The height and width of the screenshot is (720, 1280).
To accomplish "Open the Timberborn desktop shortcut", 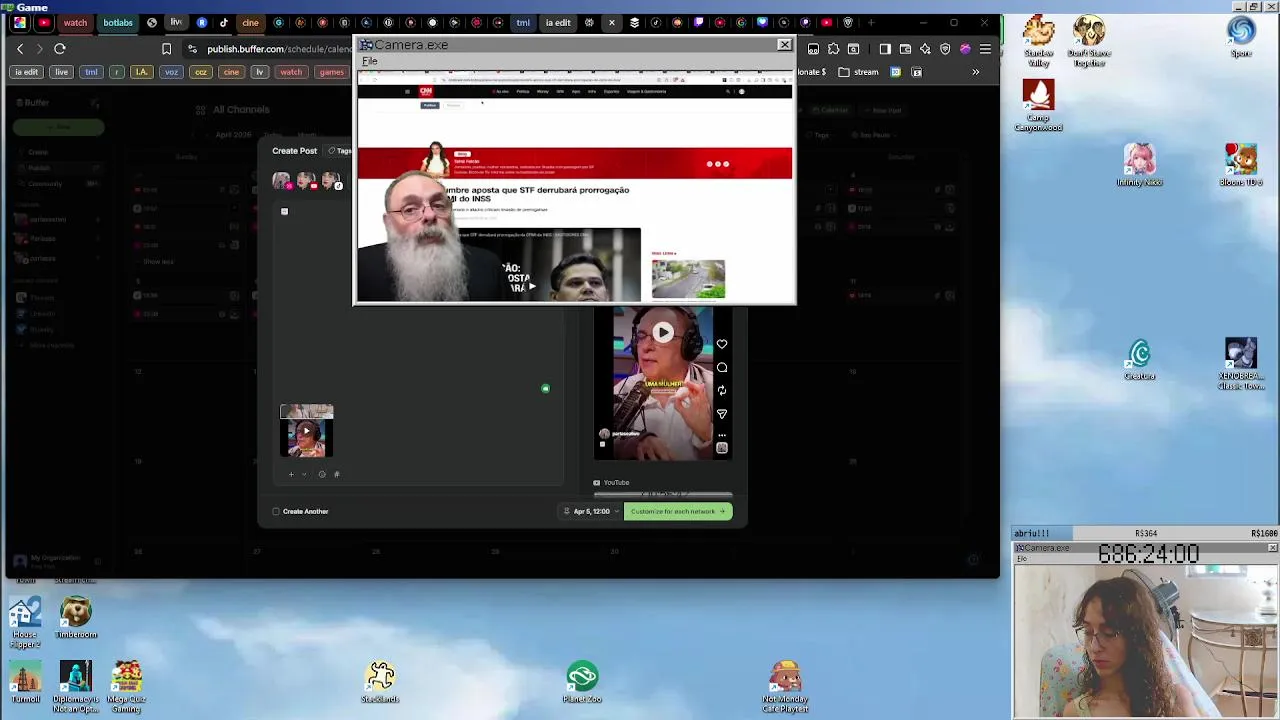I will [x=76, y=618].
